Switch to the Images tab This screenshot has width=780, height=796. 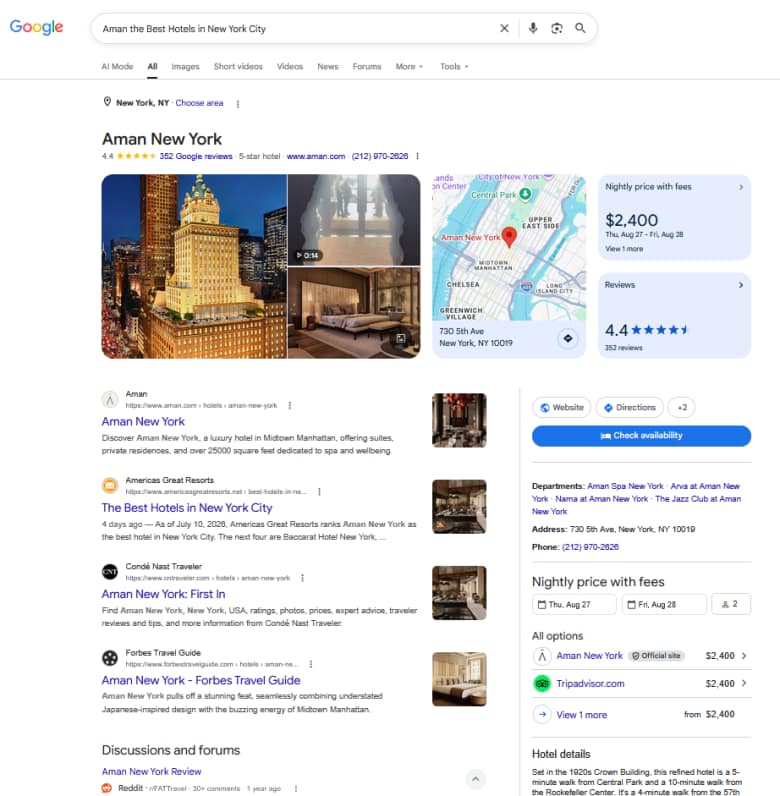[185, 67]
